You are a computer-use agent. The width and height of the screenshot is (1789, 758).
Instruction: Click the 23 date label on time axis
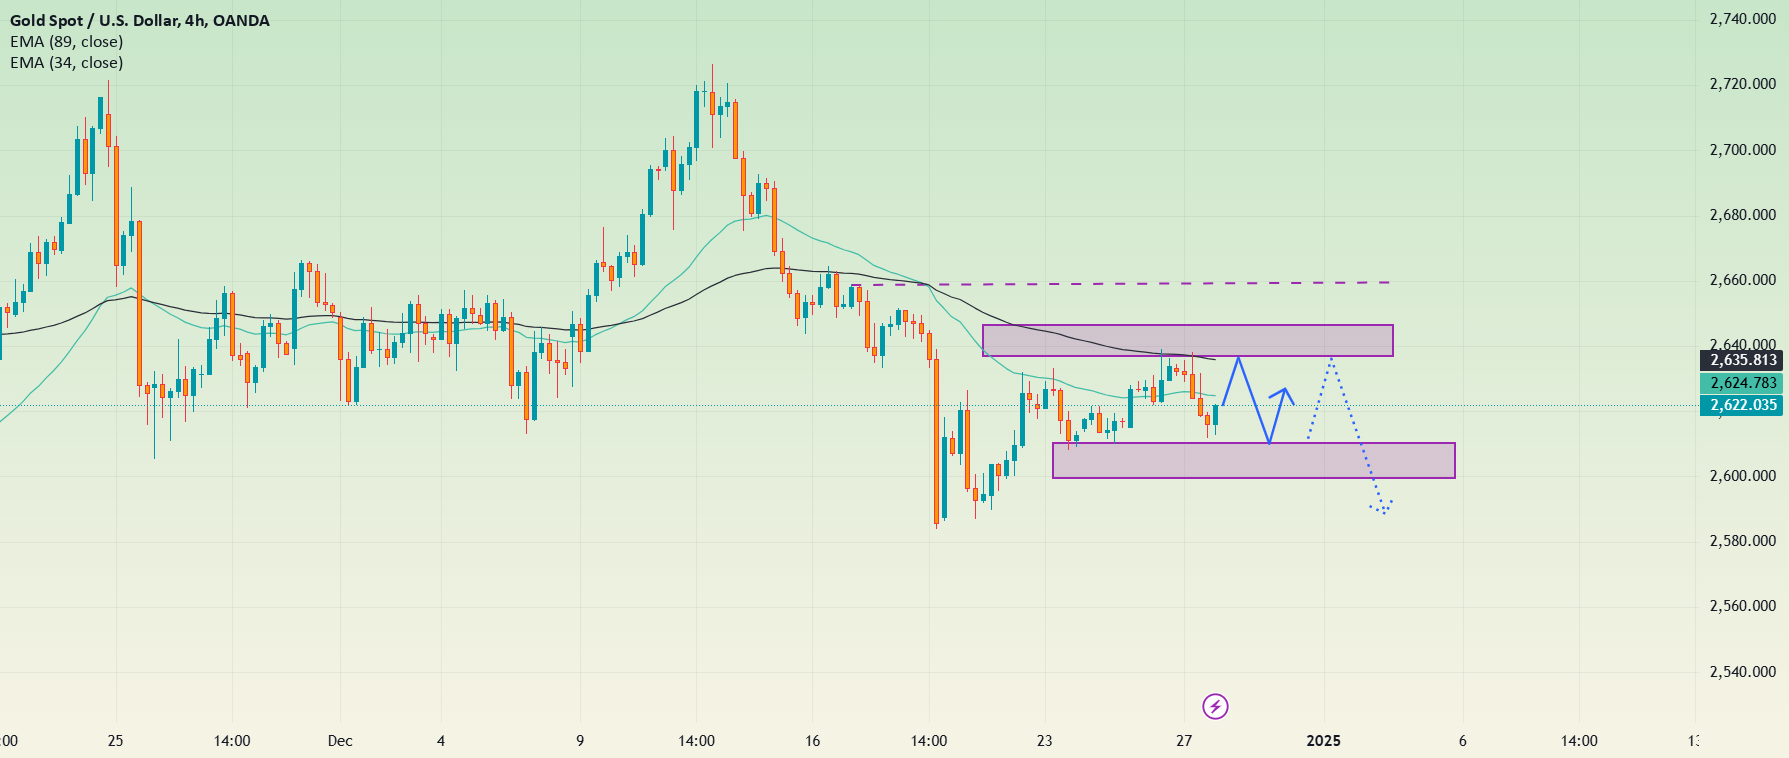pos(1044,741)
